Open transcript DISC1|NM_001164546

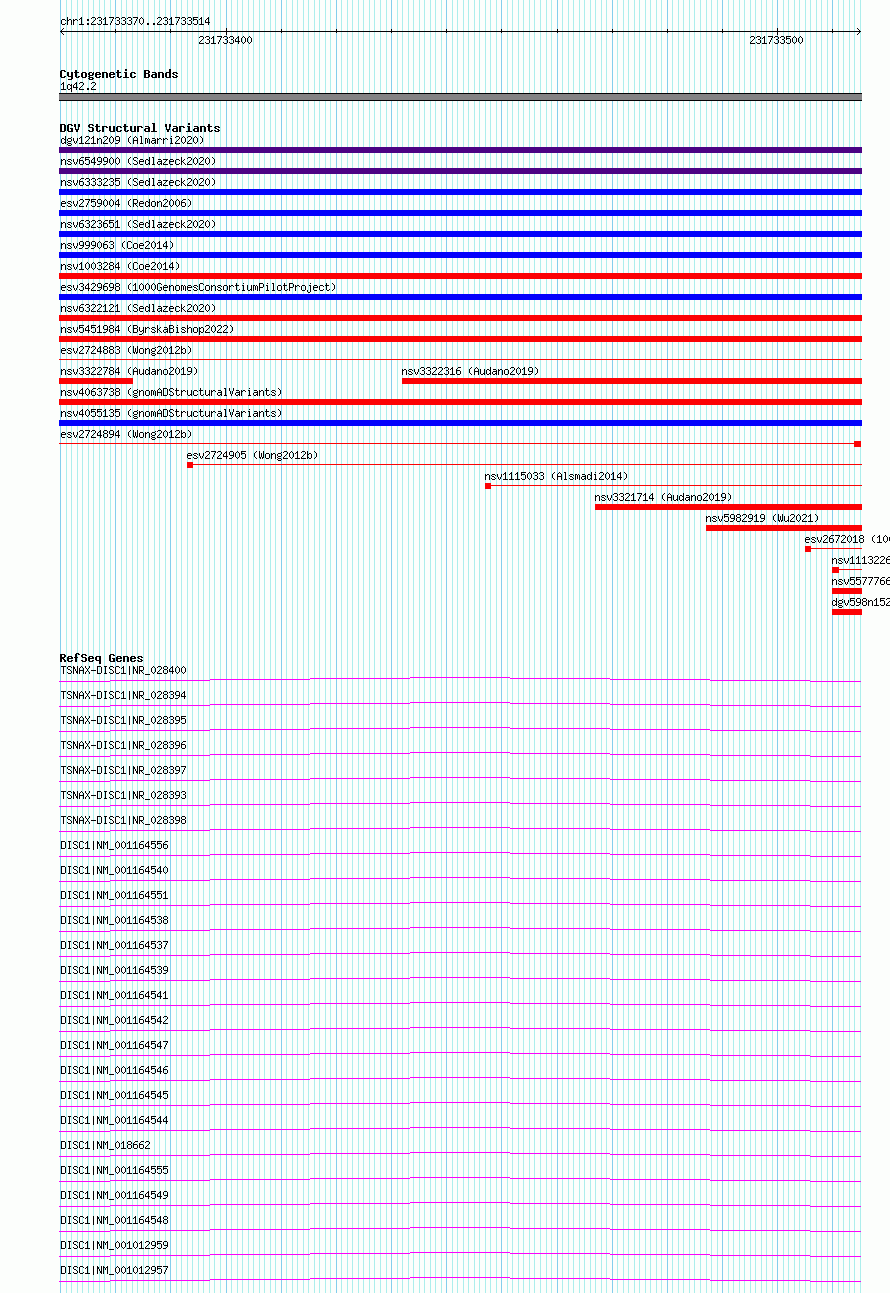coord(114,1070)
